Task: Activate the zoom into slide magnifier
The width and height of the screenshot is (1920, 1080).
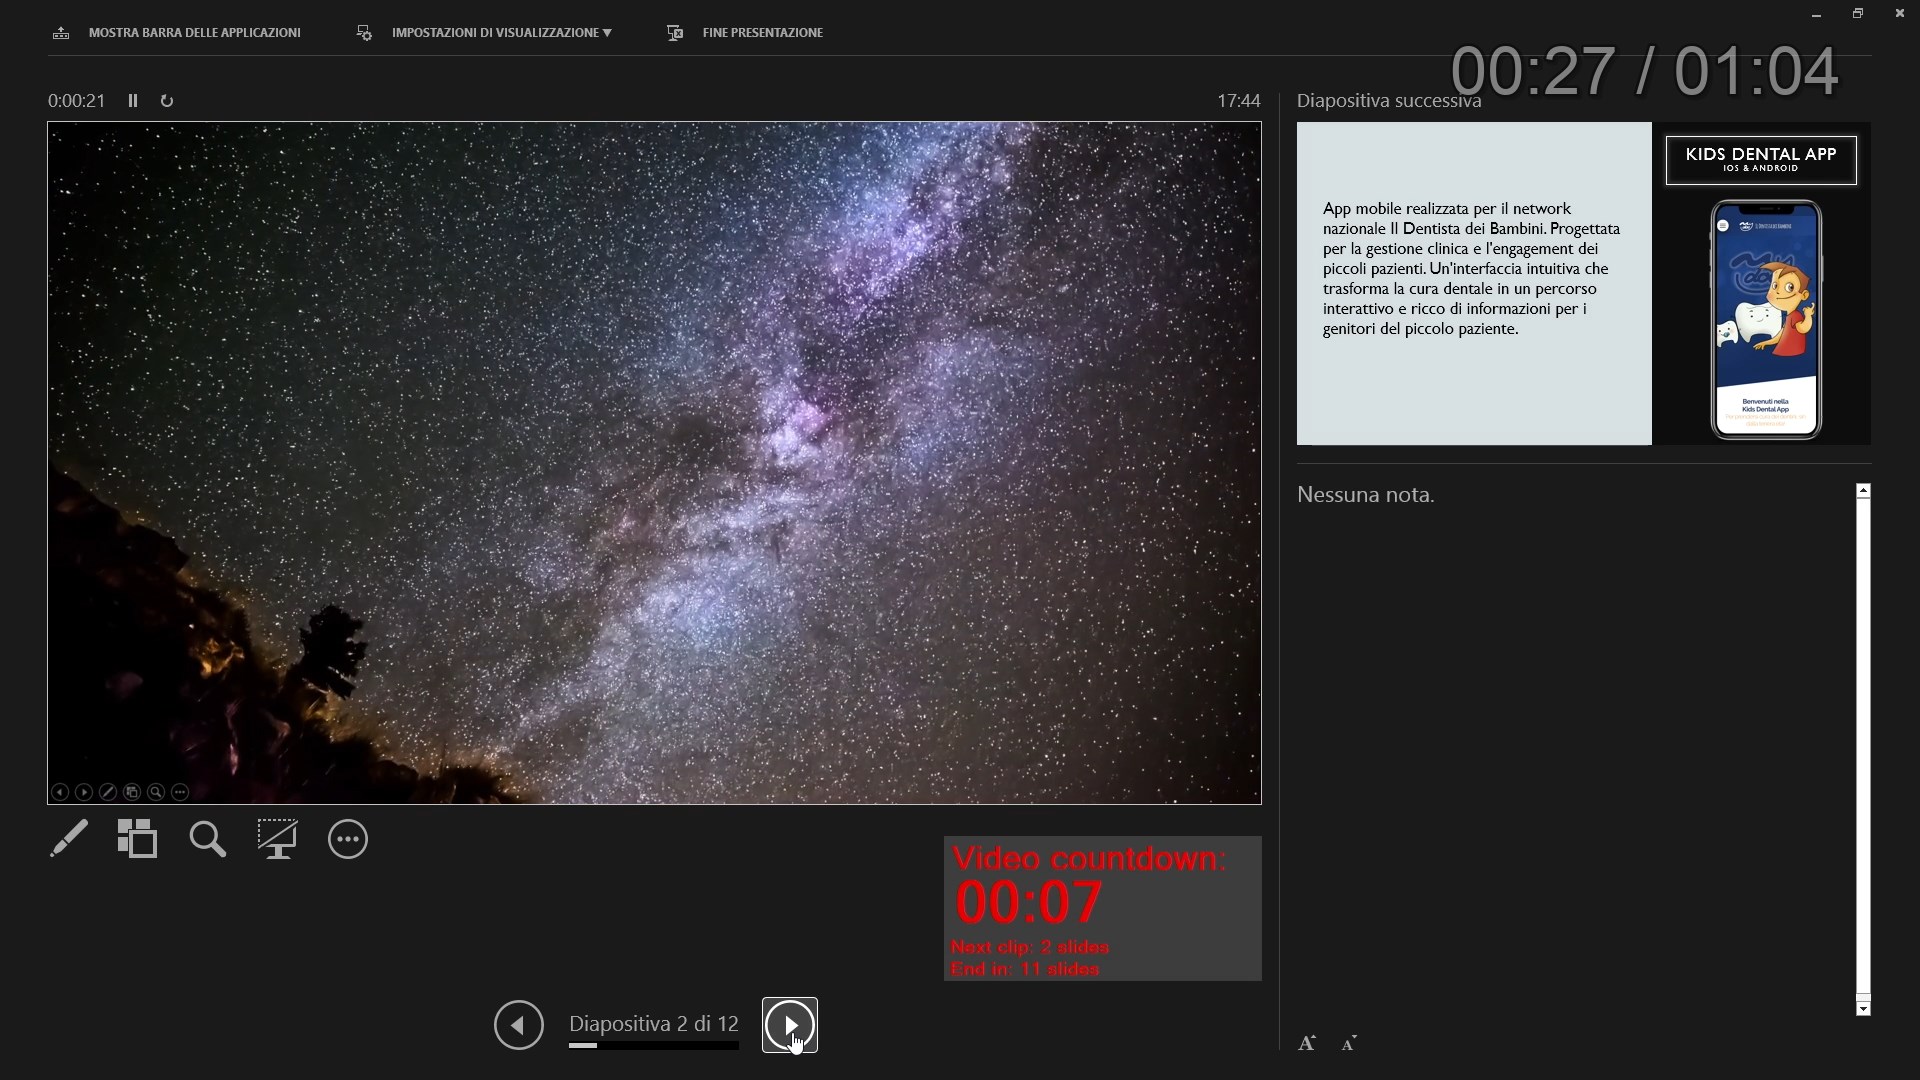Action: click(207, 839)
